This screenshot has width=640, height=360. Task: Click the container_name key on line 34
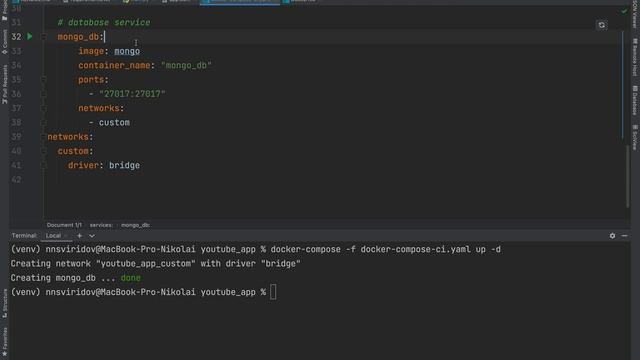(x=114, y=65)
